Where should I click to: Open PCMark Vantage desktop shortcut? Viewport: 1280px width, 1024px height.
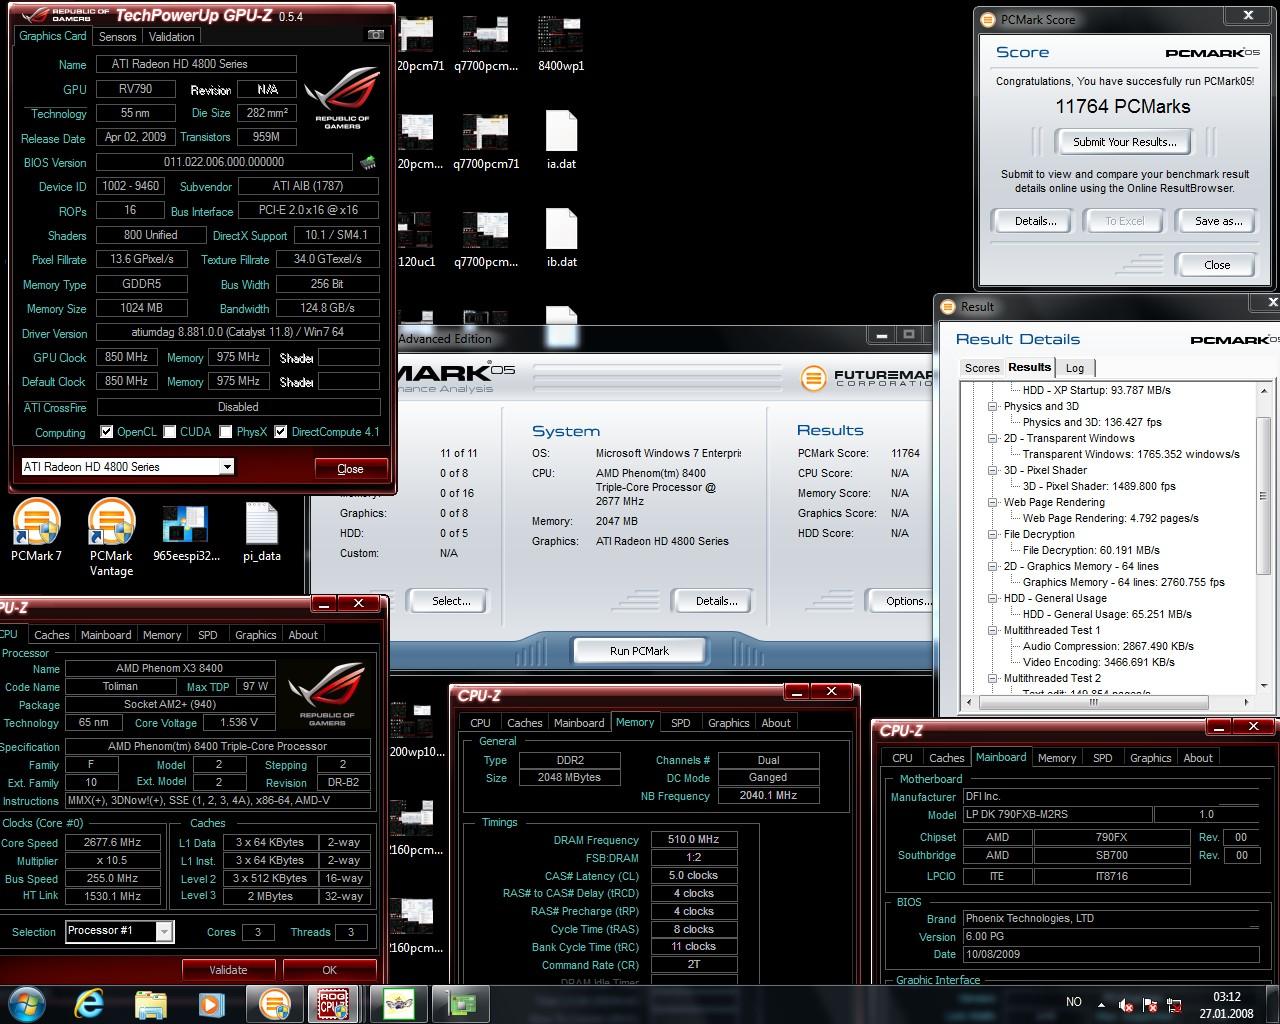coord(111,539)
